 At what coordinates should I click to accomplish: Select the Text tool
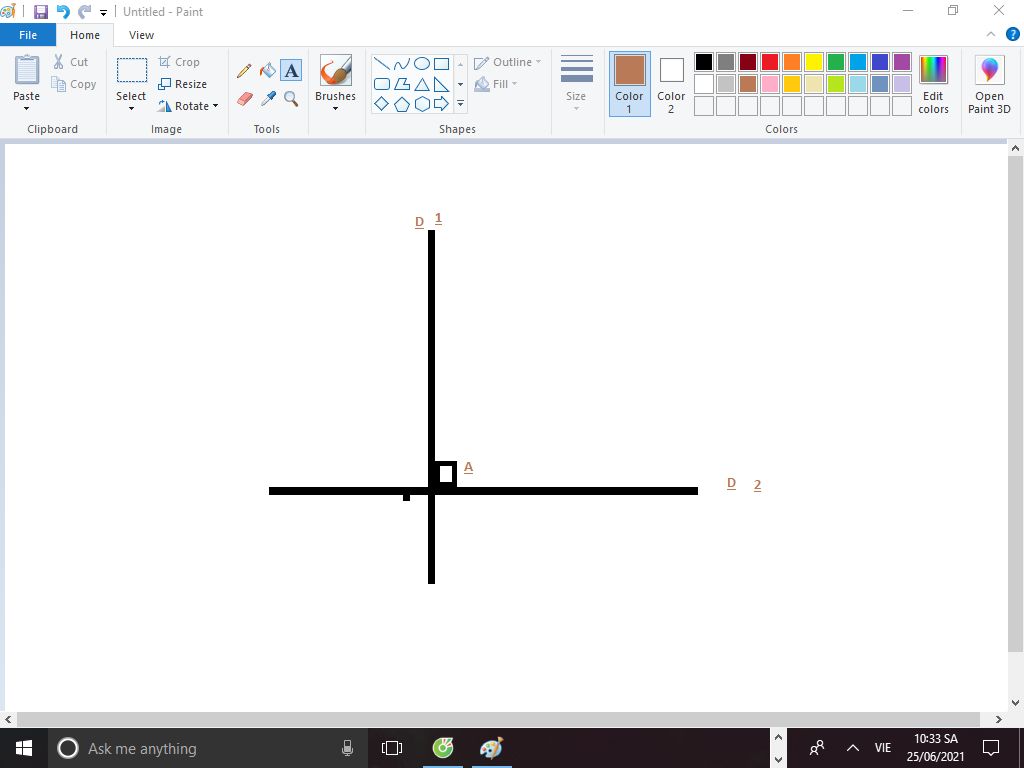tap(291, 71)
